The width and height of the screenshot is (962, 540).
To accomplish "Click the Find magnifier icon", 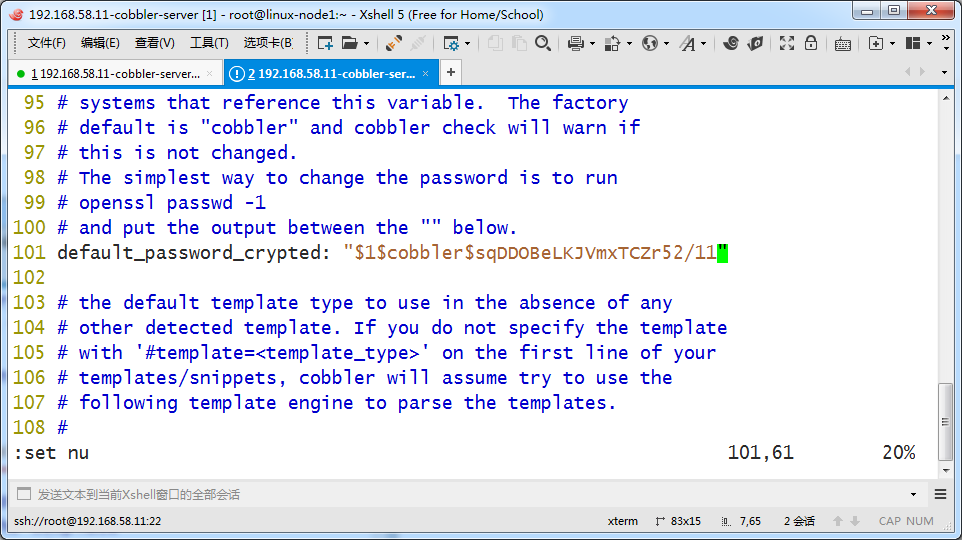I will click(x=543, y=43).
